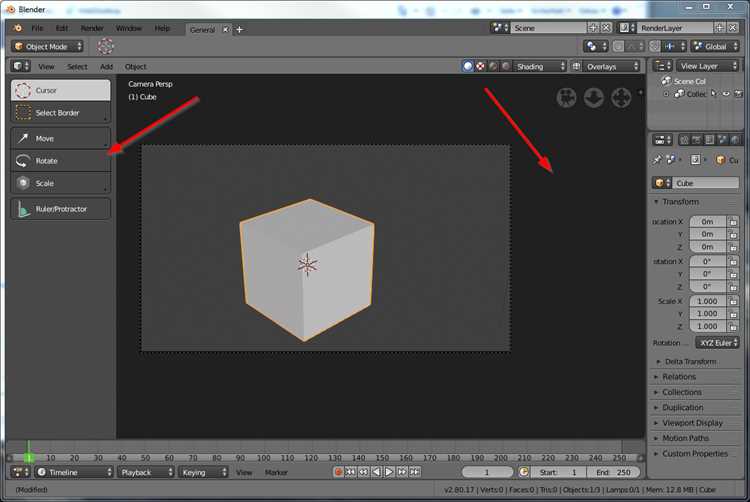Select the Select Border tool

click(60, 113)
